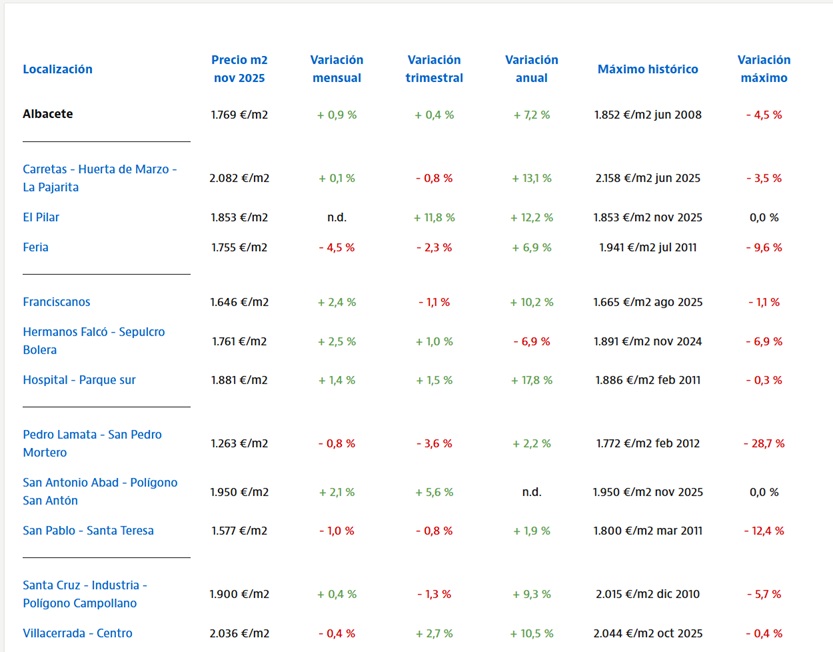View Hospital - Parque sur prices
Image resolution: width=833 pixels, height=652 pixels.
pyautogui.click(x=79, y=380)
